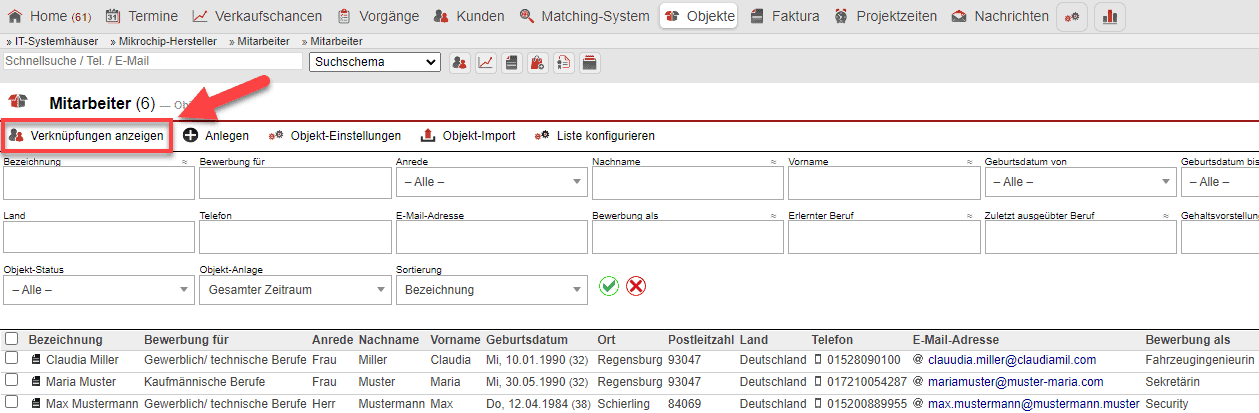Open the gear settings icon in top navigation
Screen dimensions: 1259x413
1072,16
